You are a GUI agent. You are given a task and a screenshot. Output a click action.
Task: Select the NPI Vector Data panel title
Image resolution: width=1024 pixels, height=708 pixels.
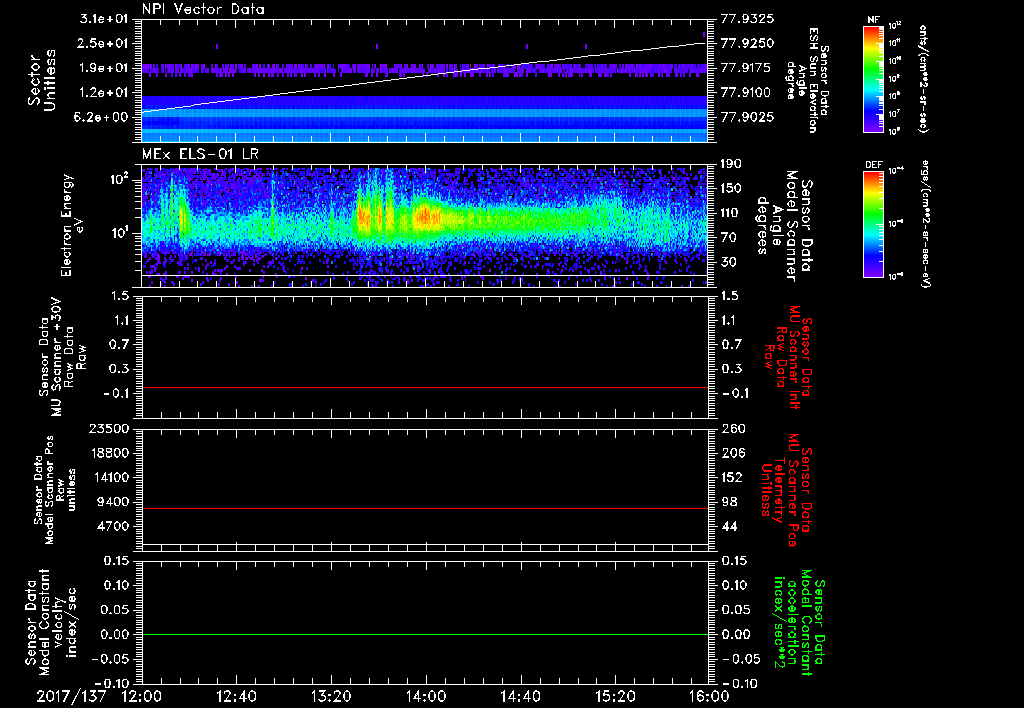(203, 9)
